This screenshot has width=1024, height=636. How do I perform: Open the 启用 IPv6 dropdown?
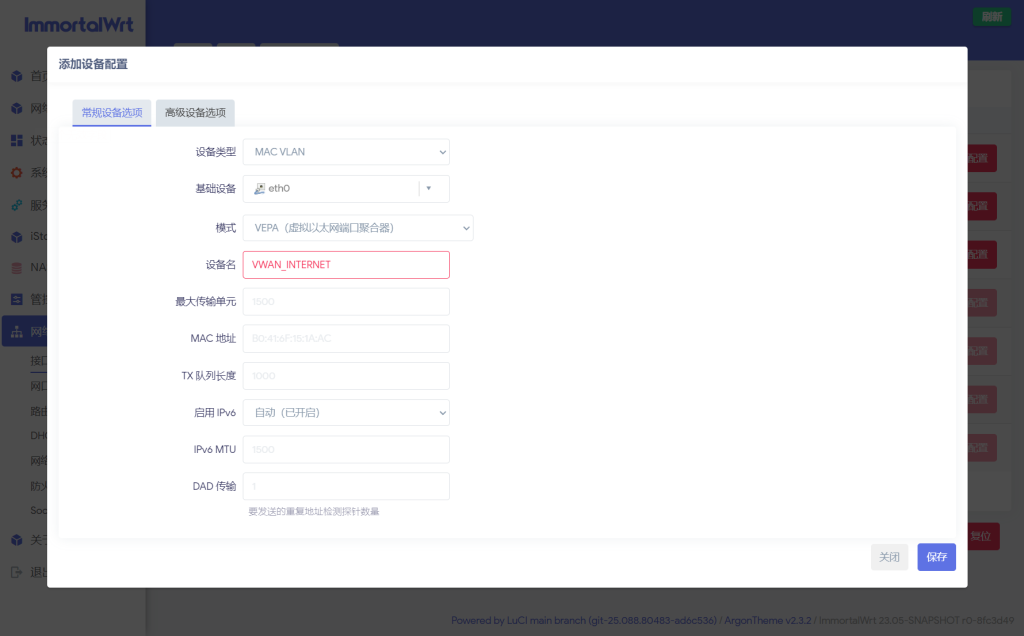(346, 412)
